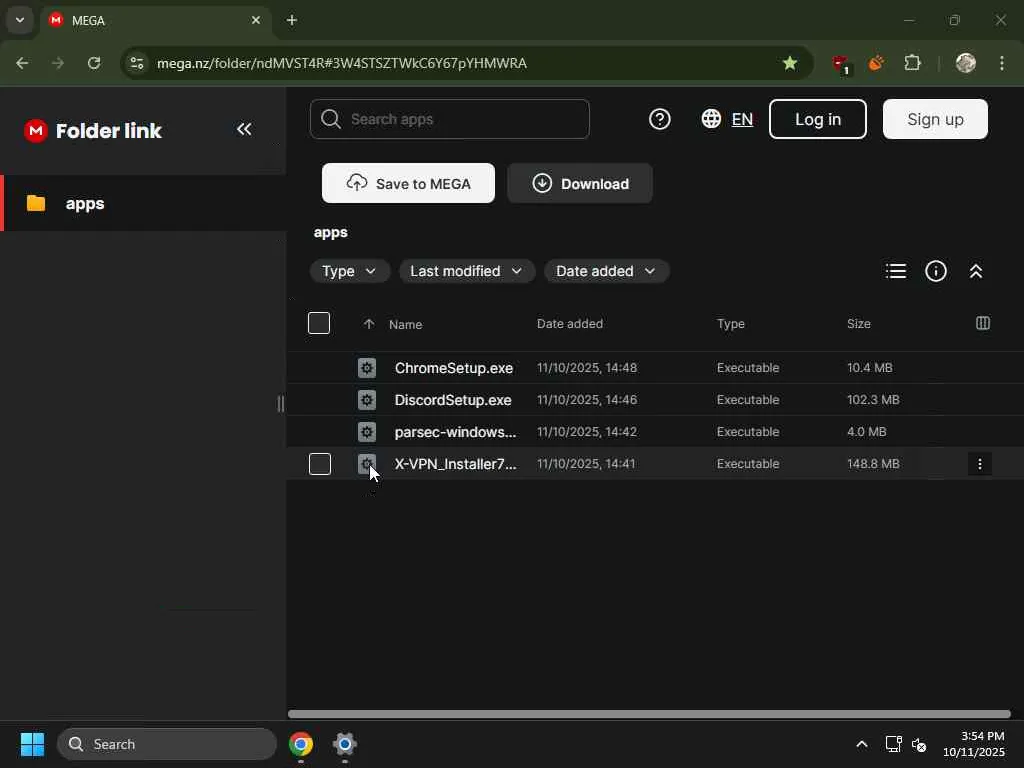The width and height of the screenshot is (1024, 768).
Task: Open Settings gear app in taskbar
Action: click(345, 744)
